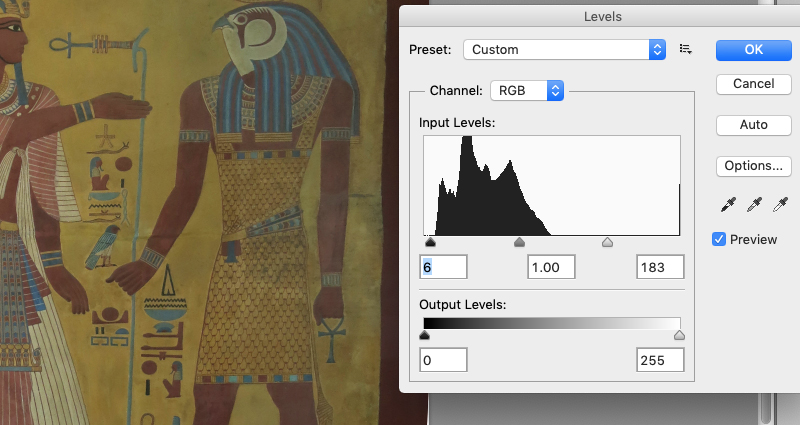800x425 pixels.
Task: Open the Channel dropdown showing RGB
Action: click(527, 90)
